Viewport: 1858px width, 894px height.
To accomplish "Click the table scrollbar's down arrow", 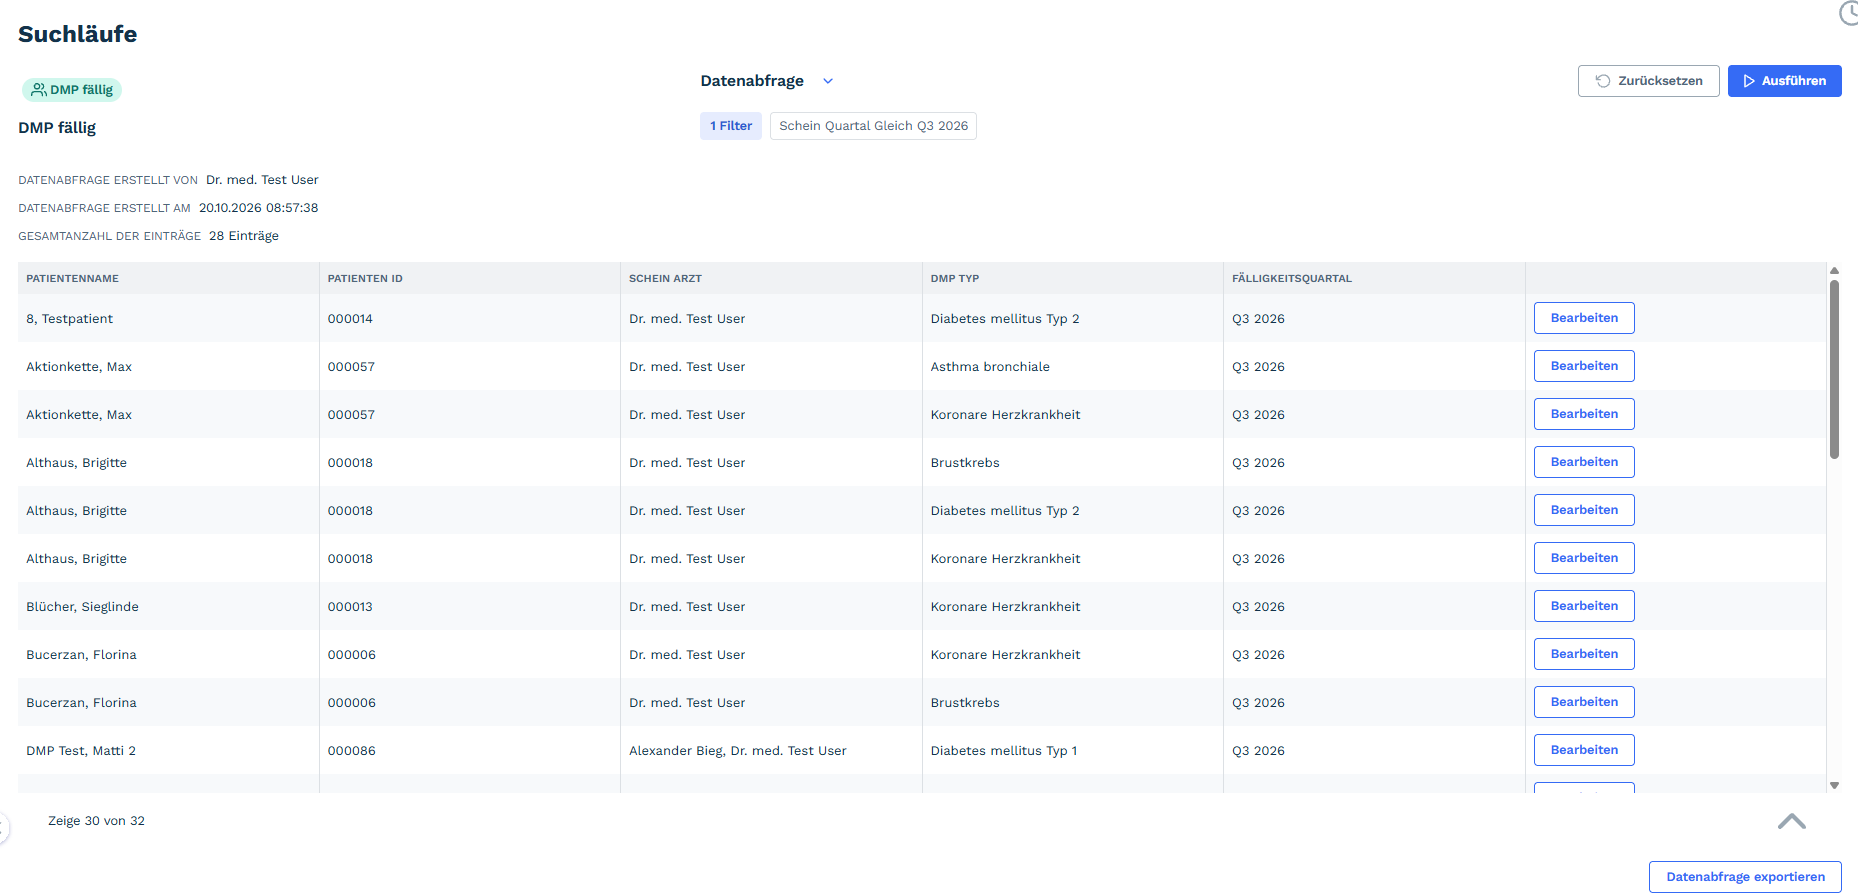I will 1834,786.
